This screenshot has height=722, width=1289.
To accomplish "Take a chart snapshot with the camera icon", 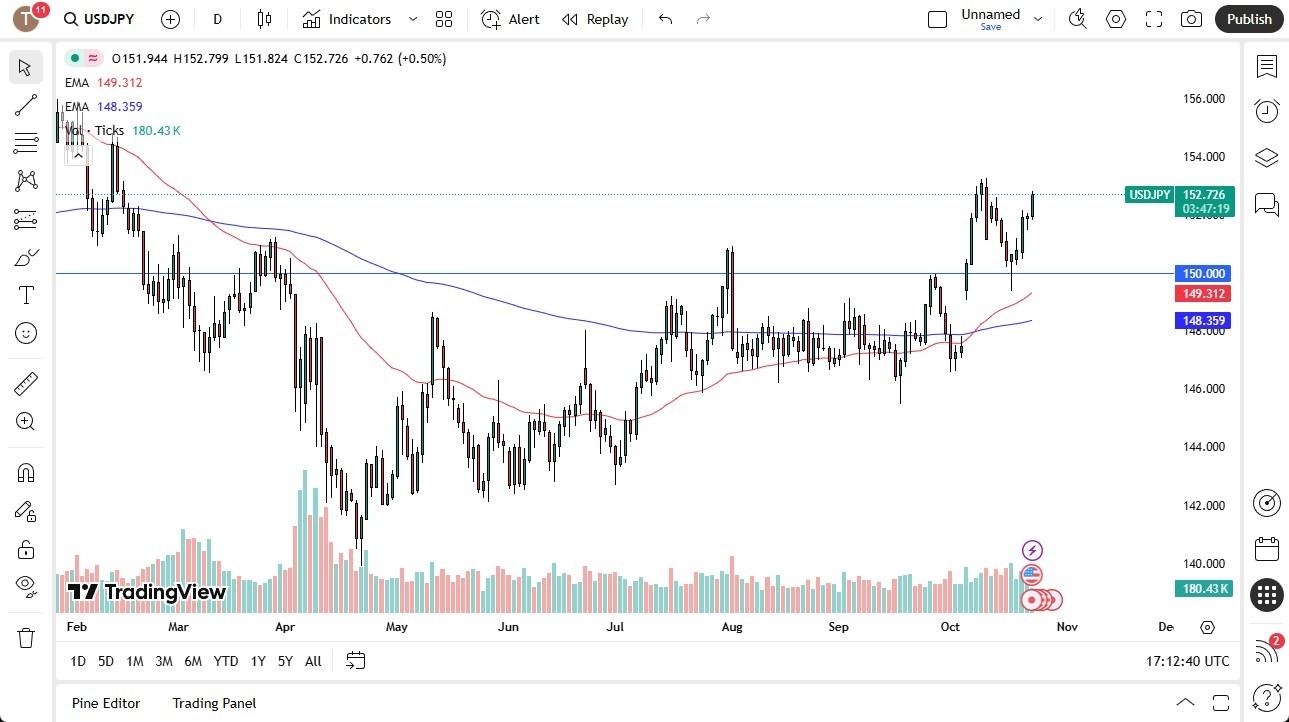I will [1190, 18].
